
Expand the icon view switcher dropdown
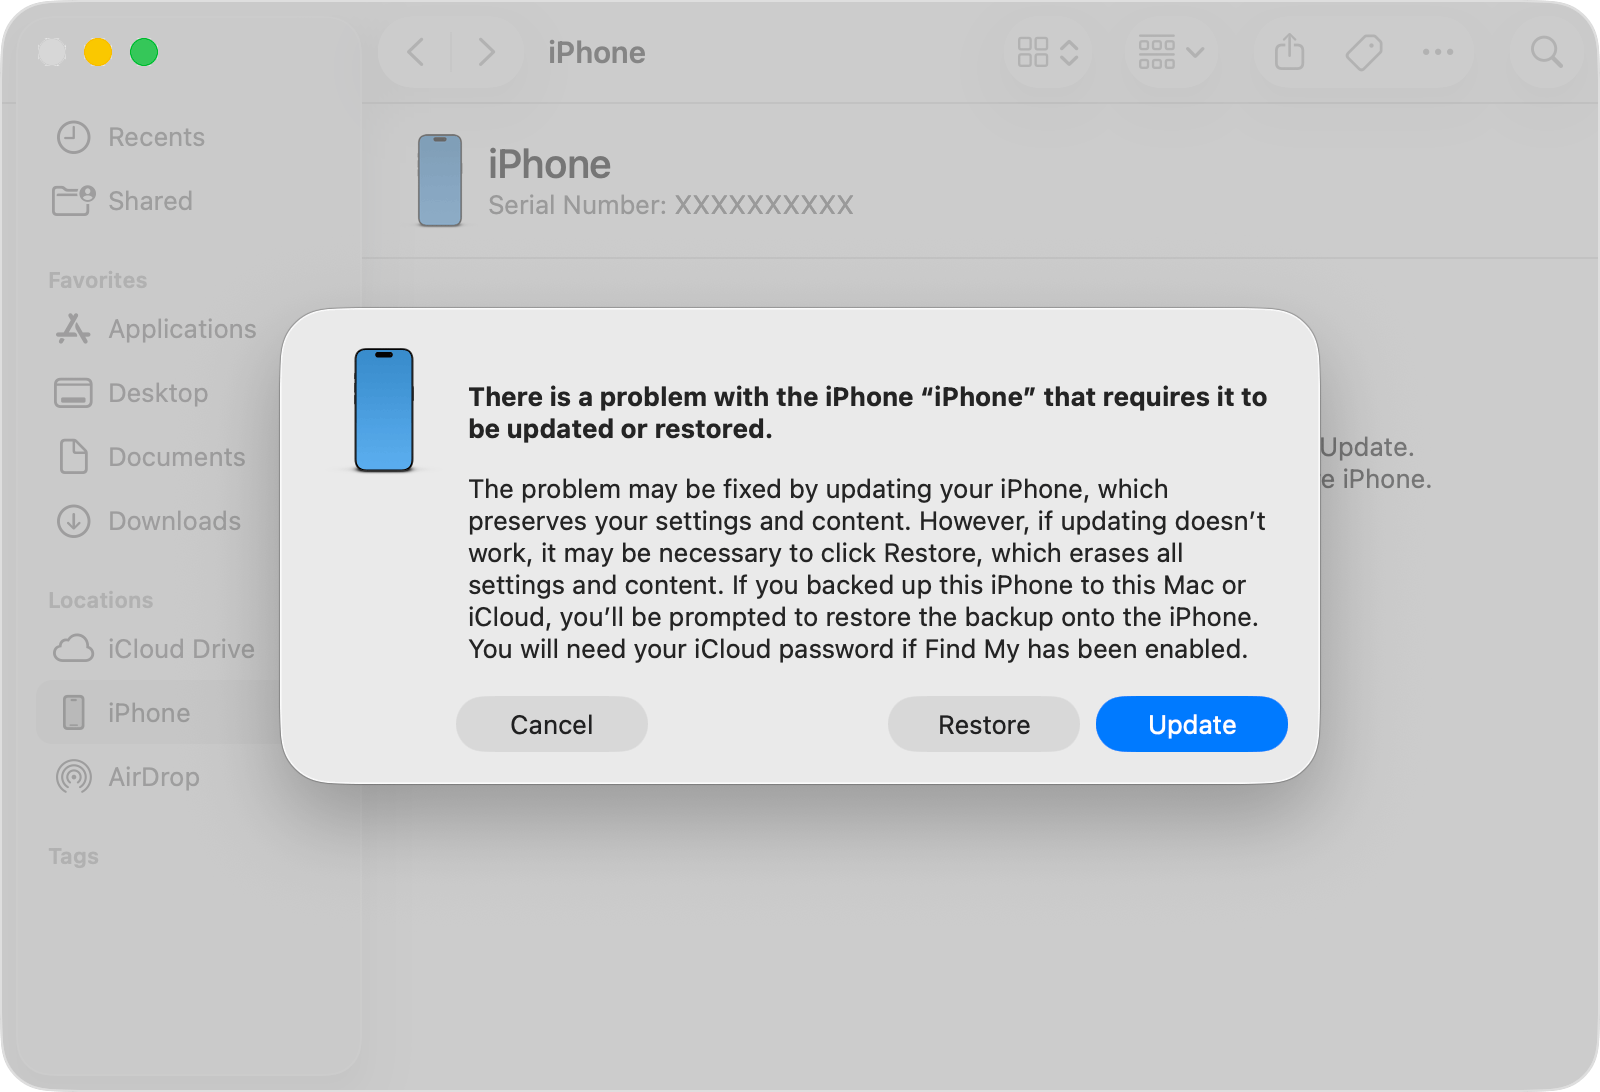point(1047,52)
